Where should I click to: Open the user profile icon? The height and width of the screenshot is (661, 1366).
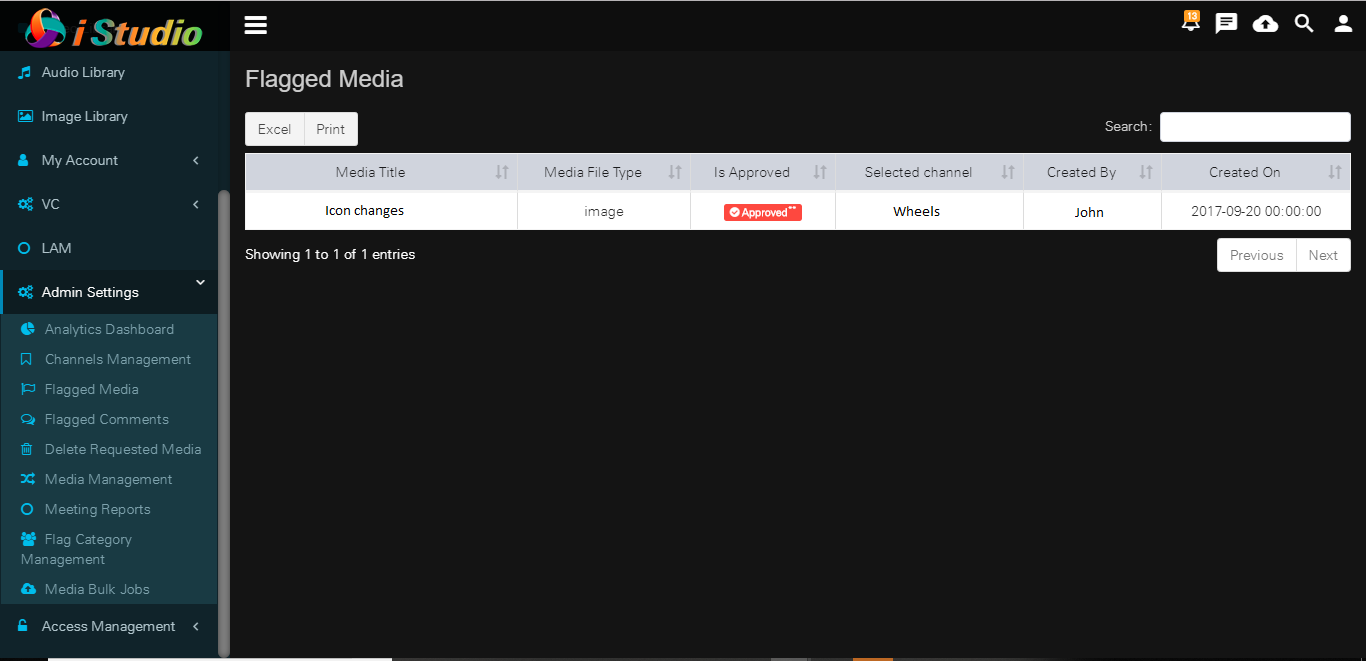click(1343, 24)
